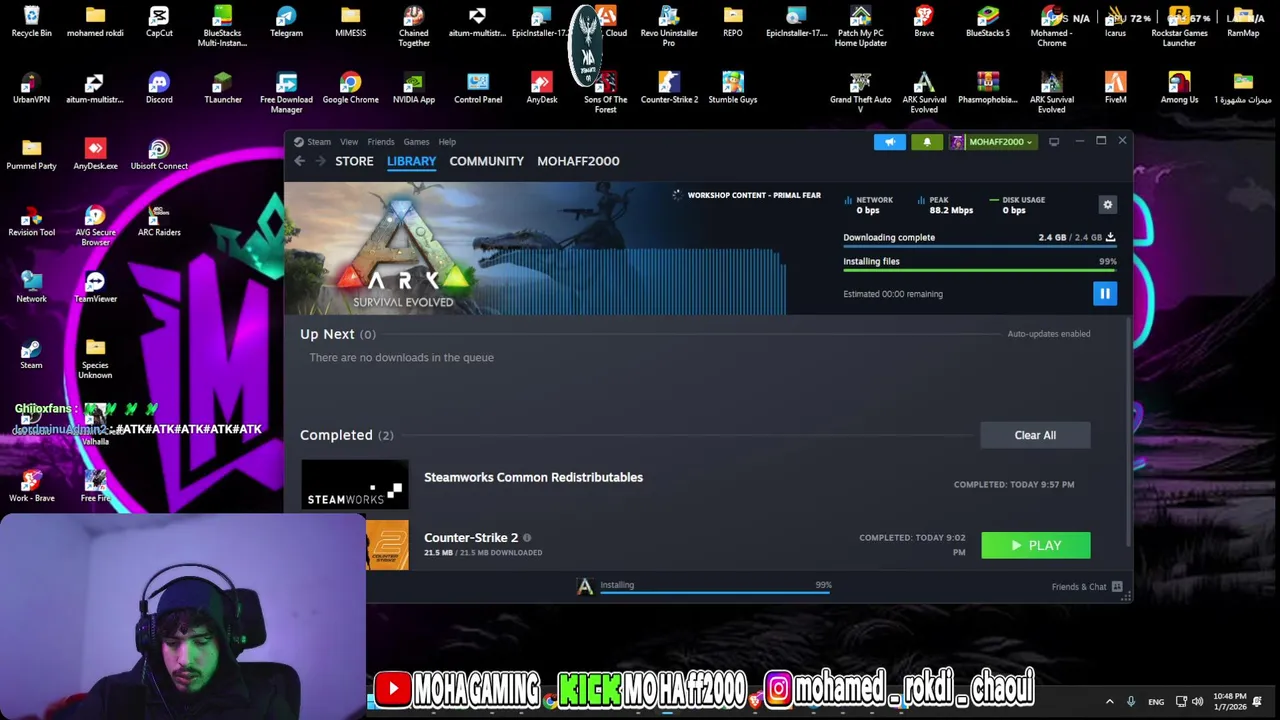
Task: Open Rockstar Games Launcher shortcut
Action: [1179, 26]
